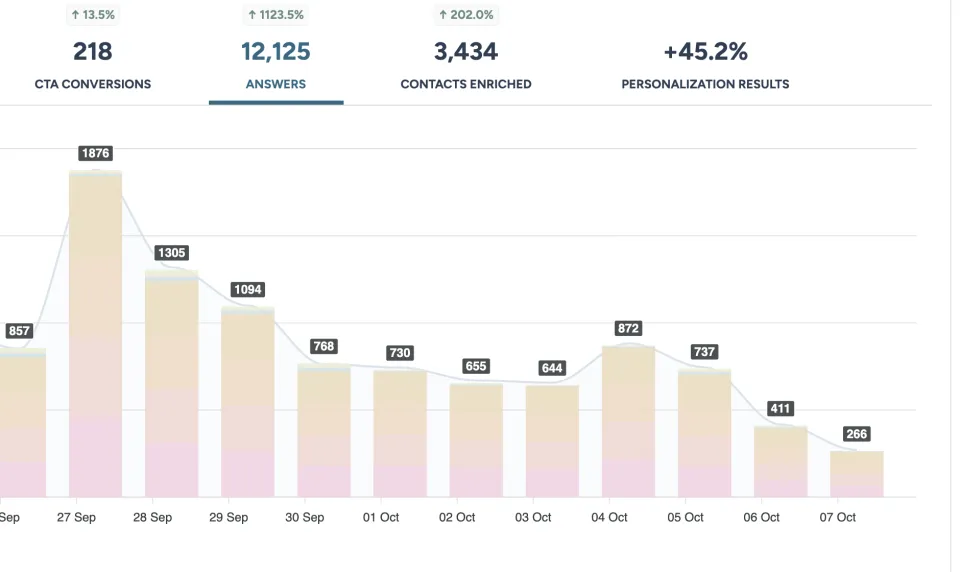Viewport: 960px width, 572px height.
Task: Select the 04 Oct bar
Action: click(628, 421)
